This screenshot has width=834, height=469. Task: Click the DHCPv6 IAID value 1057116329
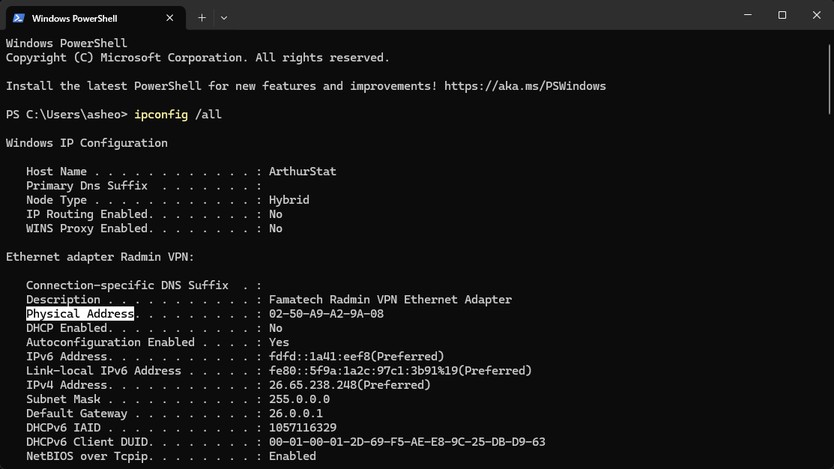(x=302, y=428)
